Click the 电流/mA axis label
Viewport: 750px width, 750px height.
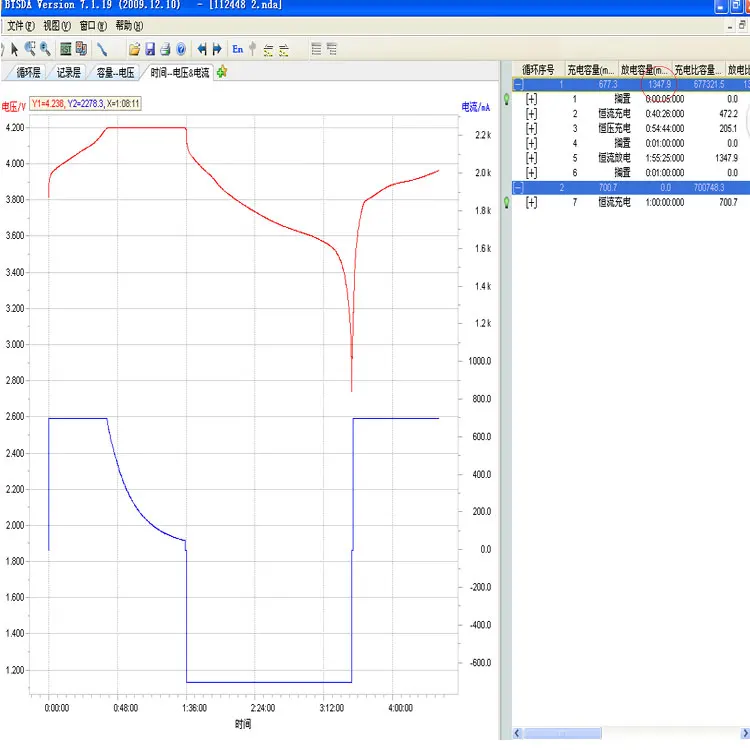[475, 107]
